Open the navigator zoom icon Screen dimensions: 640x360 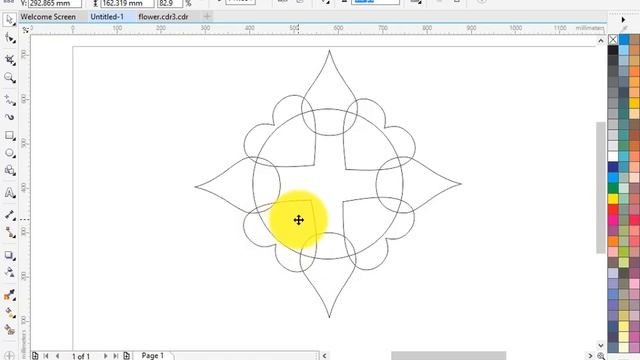click(x=601, y=356)
